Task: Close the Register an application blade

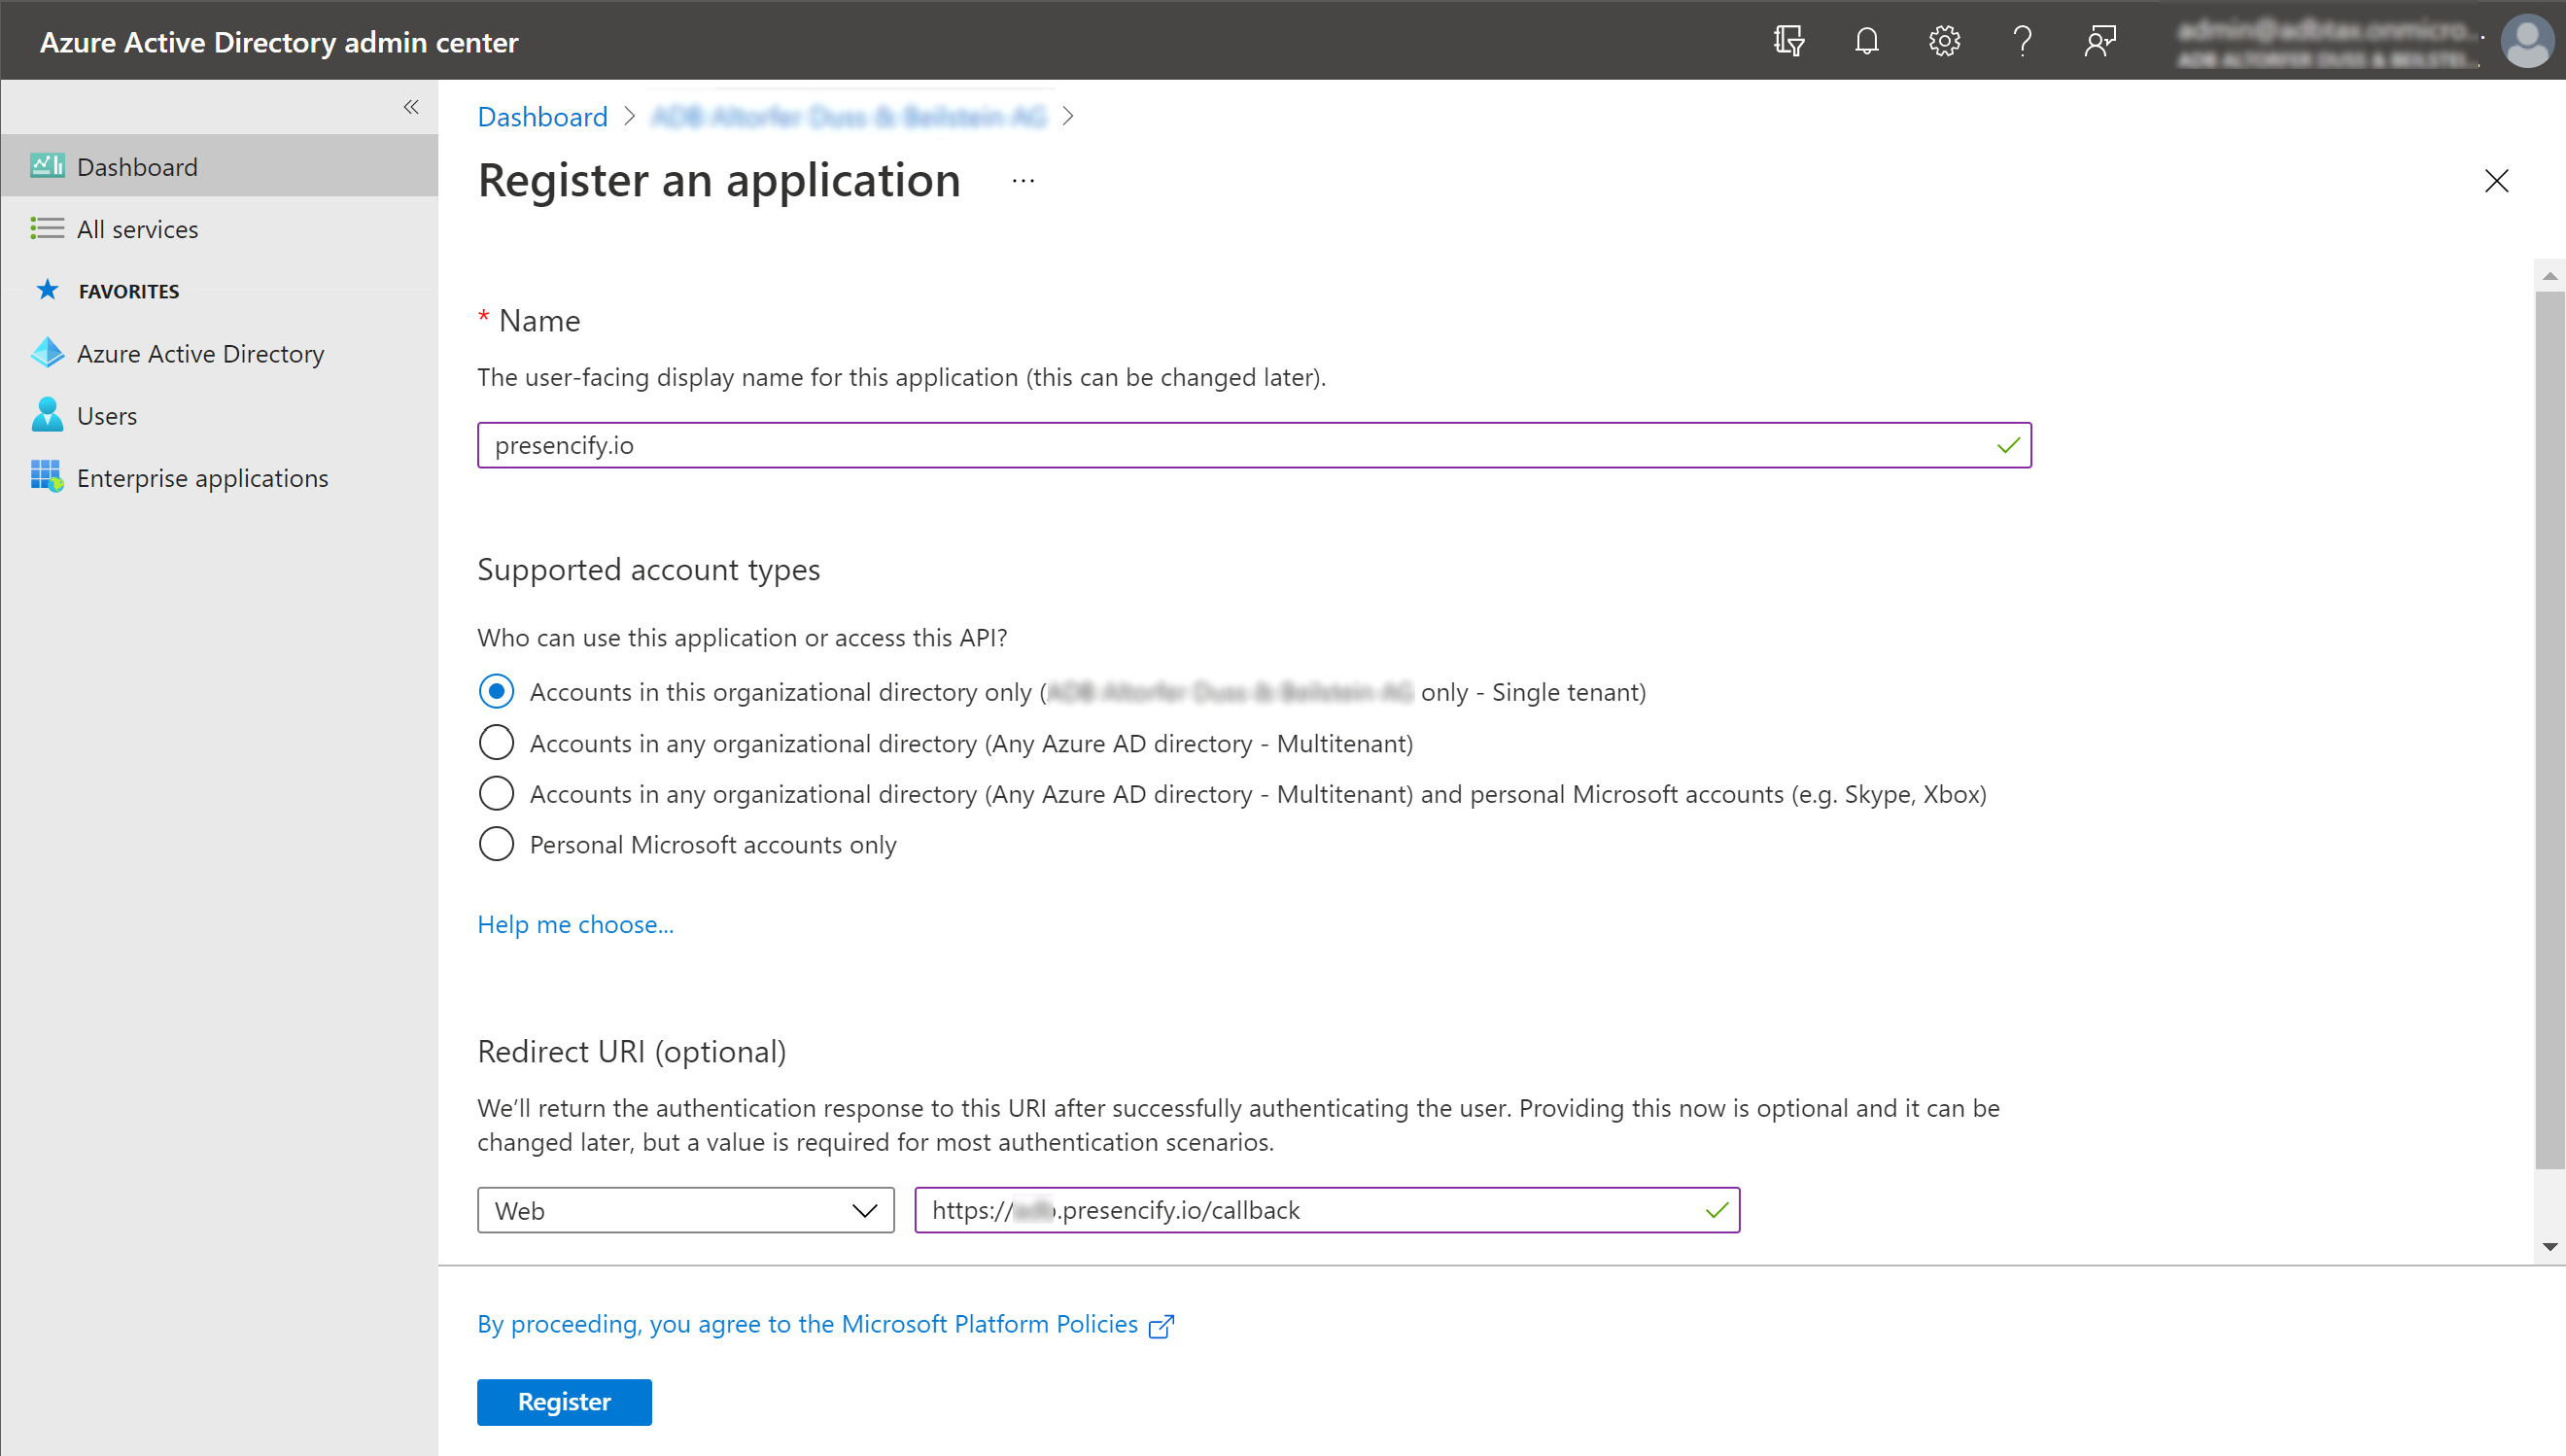Action: tap(2497, 181)
